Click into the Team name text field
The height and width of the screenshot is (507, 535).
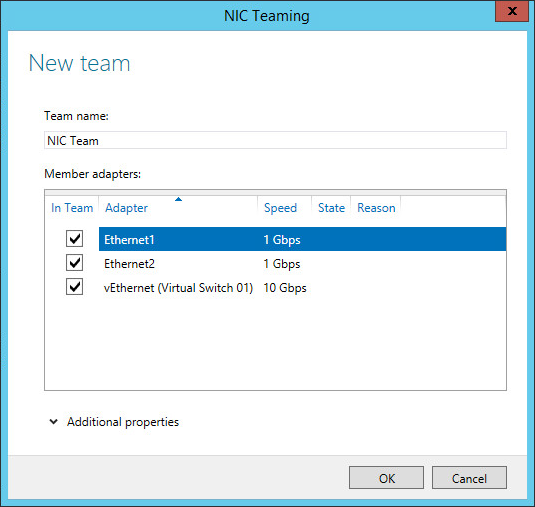pyautogui.click(x=275, y=140)
